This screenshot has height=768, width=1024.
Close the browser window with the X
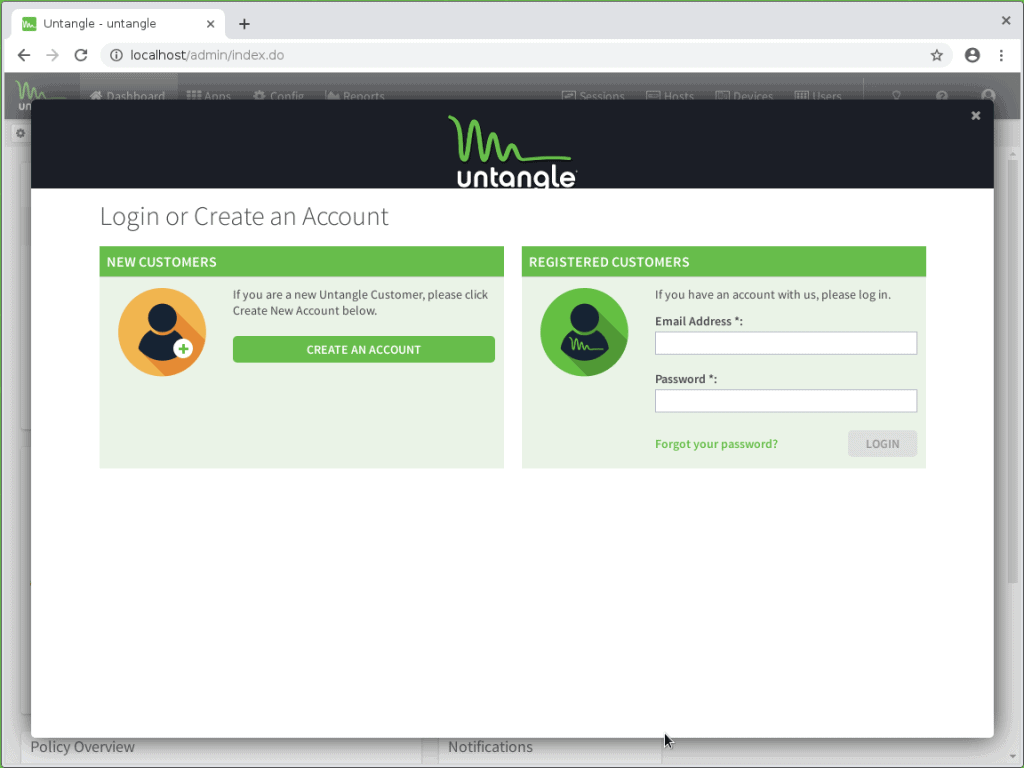pyautogui.click(x=1006, y=21)
